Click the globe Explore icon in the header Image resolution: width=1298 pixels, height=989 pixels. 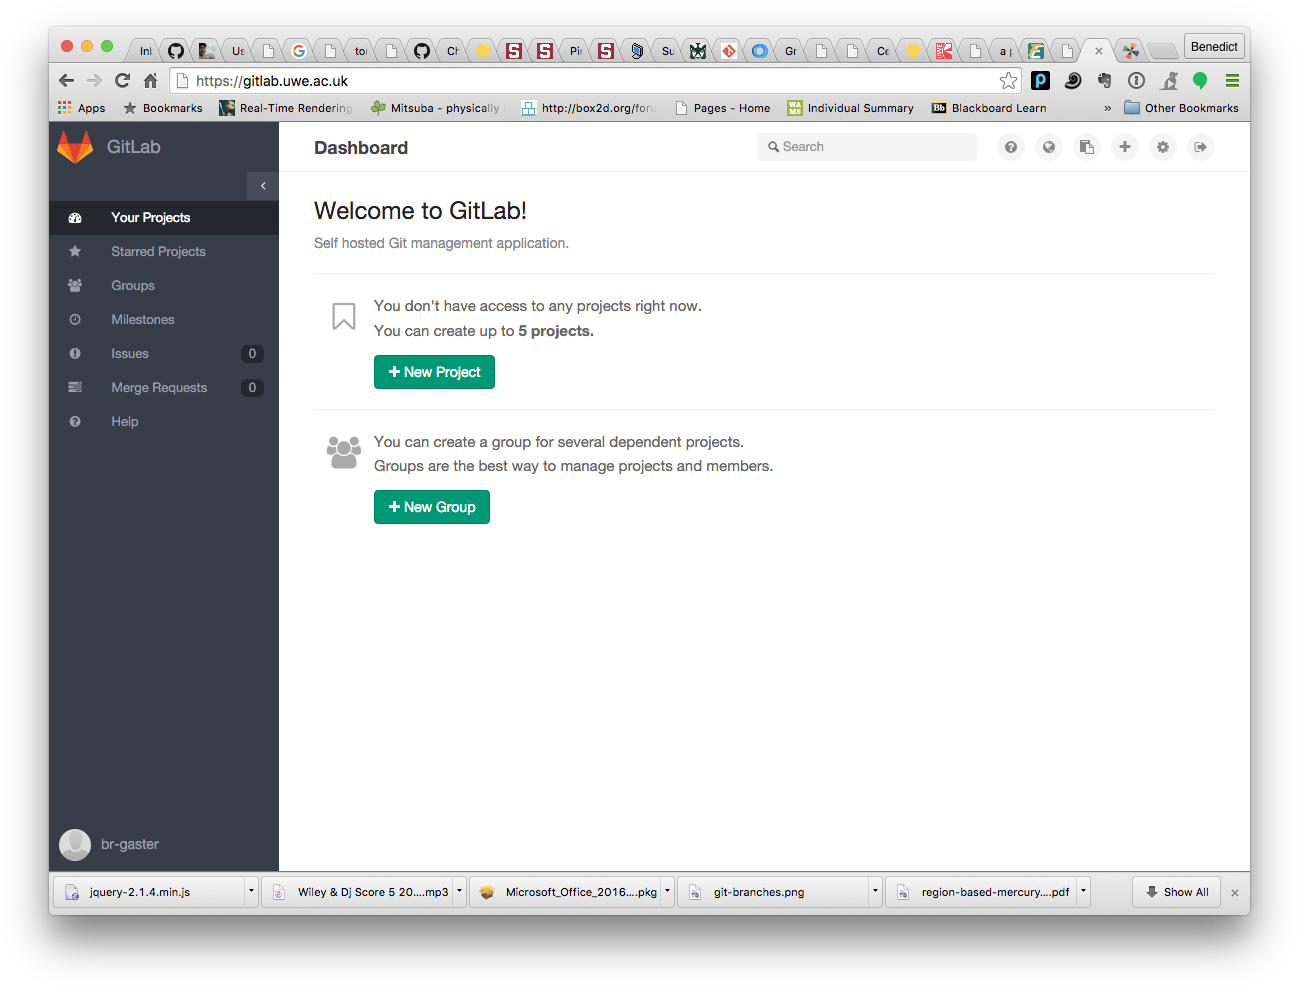pyautogui.click(x=1048, y=147)
